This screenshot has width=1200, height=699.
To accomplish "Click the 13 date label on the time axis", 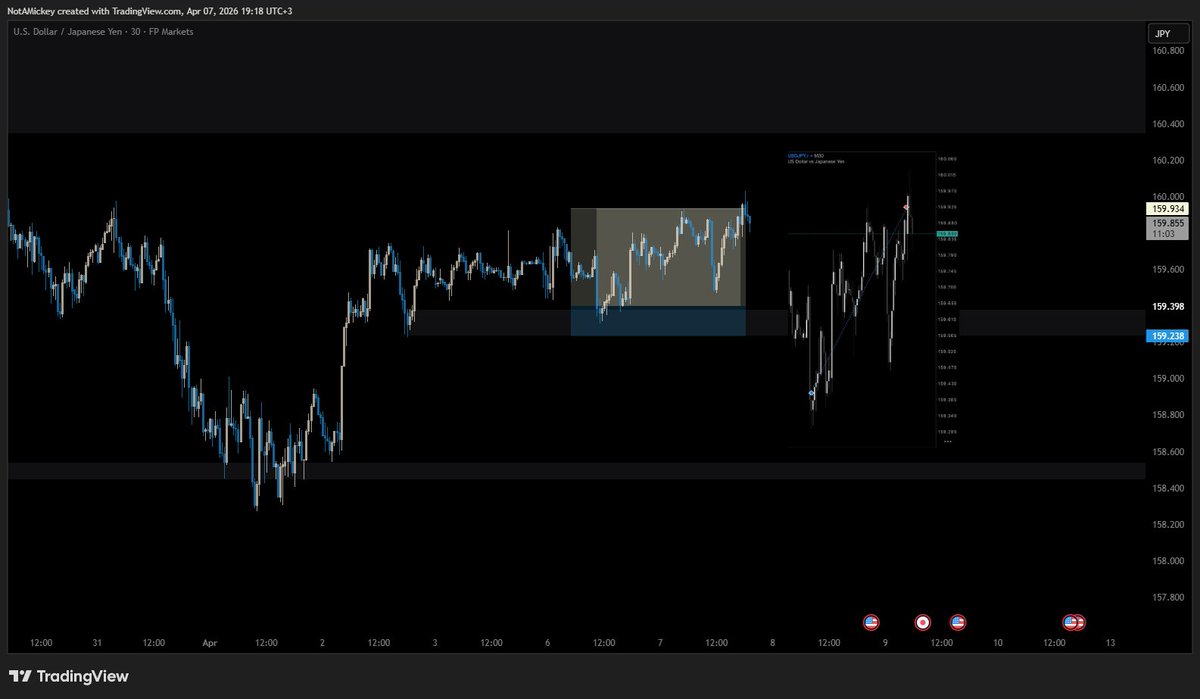I will coord(1110,643).
